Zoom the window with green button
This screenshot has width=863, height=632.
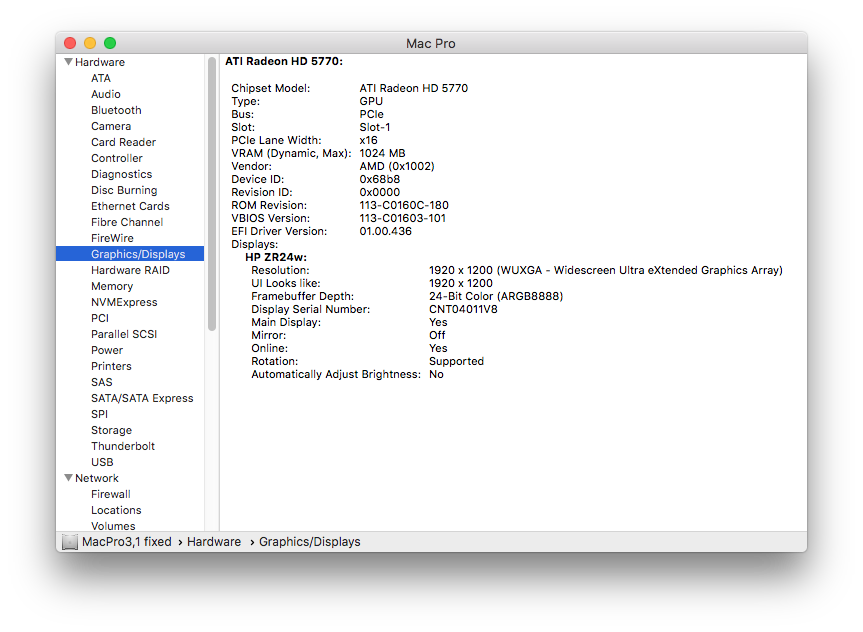(110, 43)
